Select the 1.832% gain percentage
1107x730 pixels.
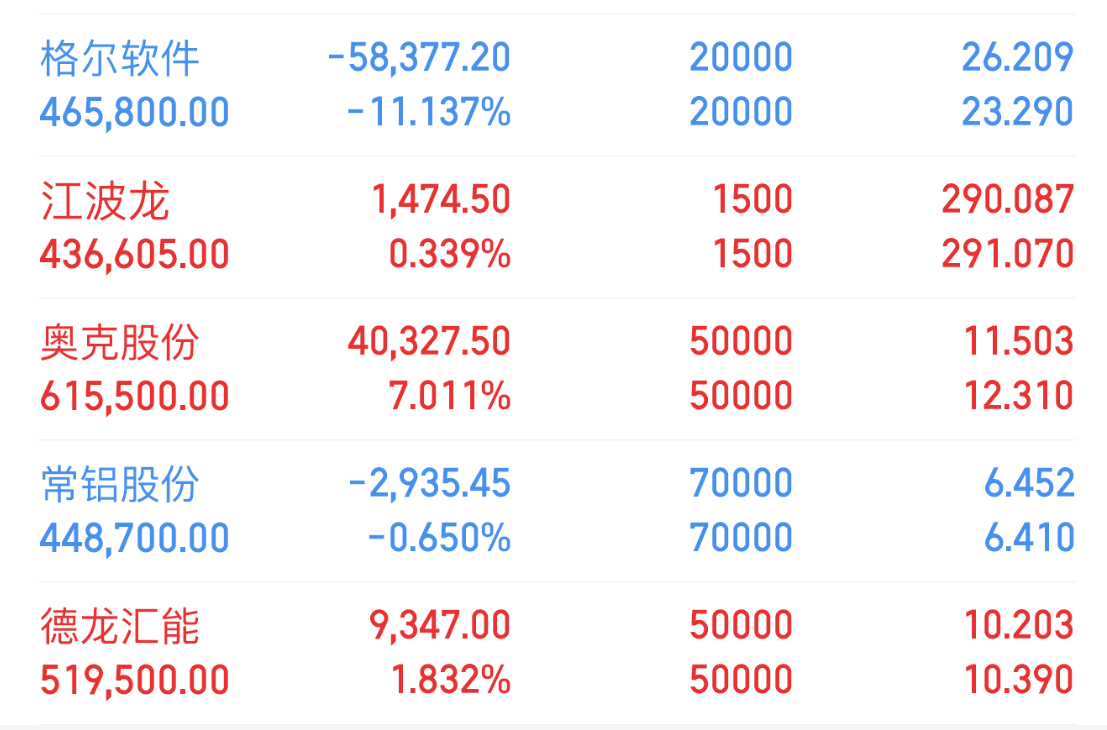tap(450, 680)
